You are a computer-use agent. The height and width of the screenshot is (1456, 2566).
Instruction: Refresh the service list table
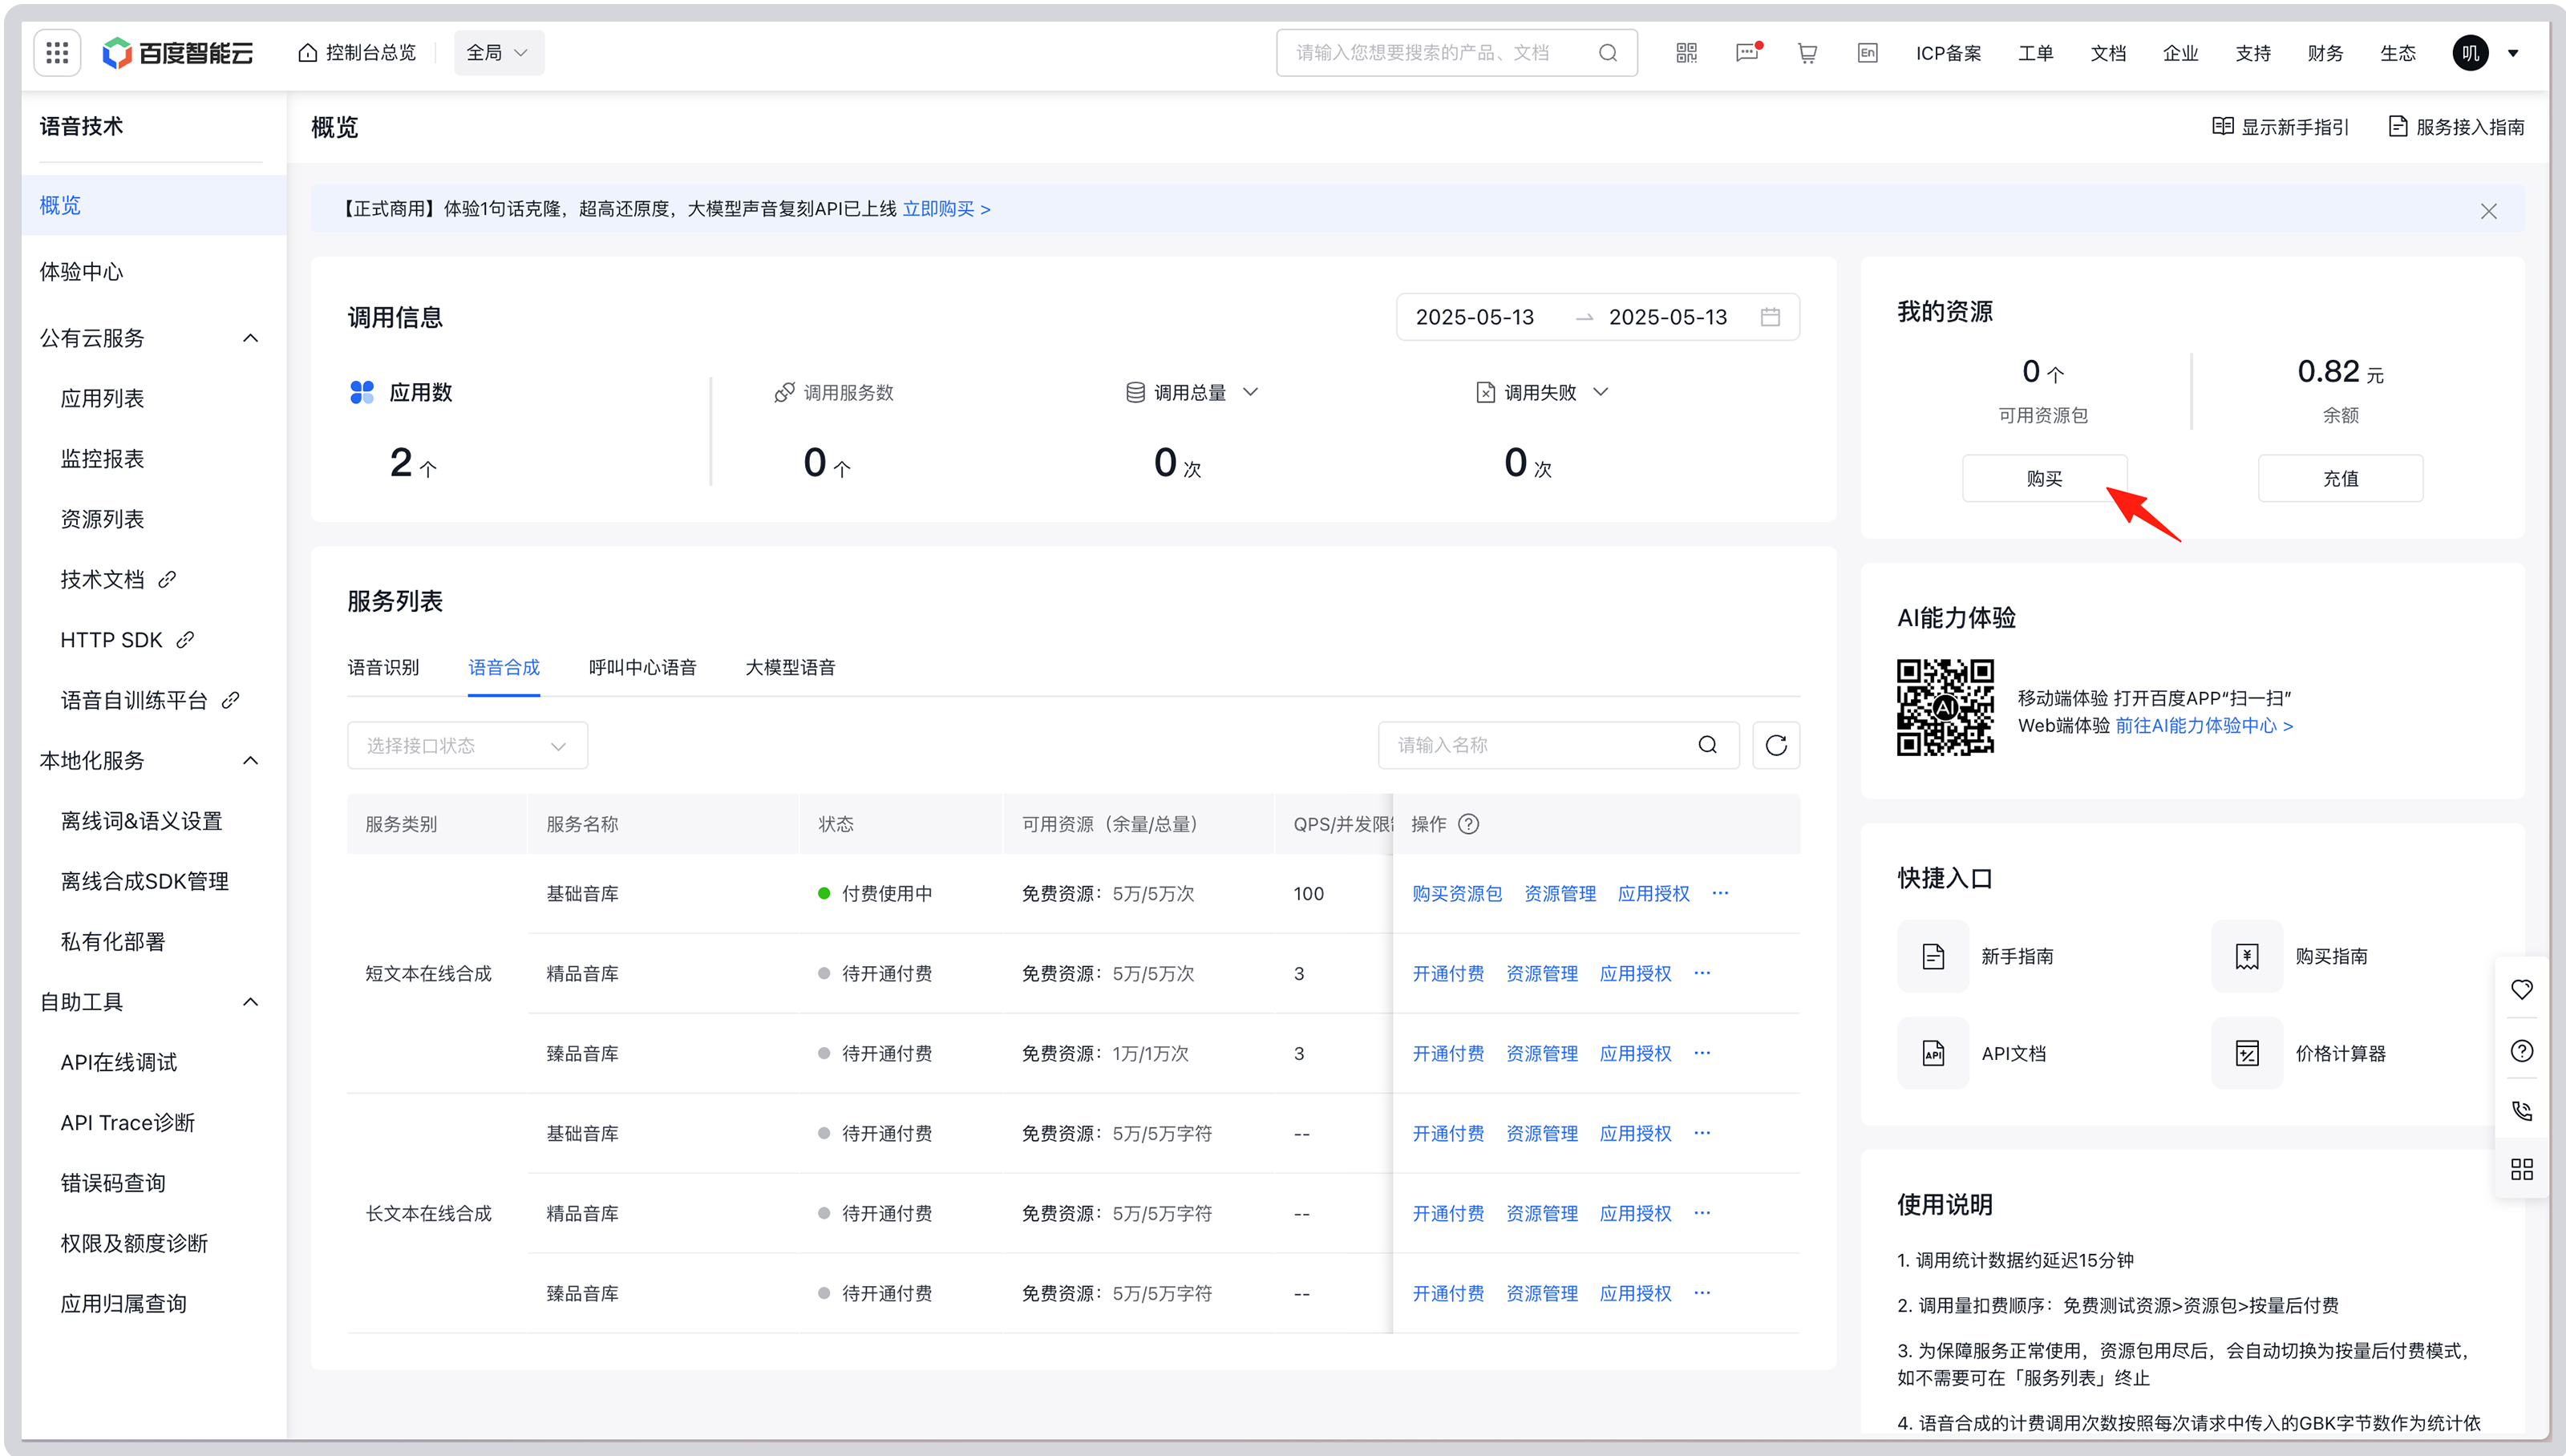1776,745
